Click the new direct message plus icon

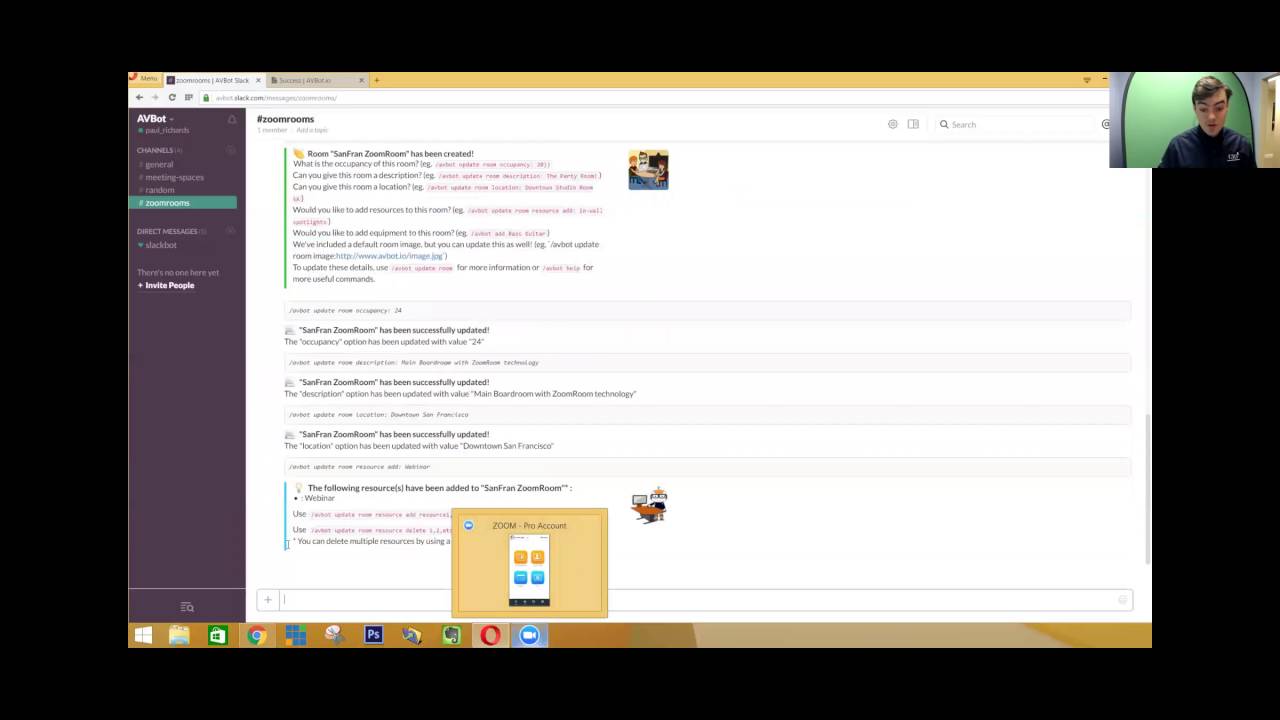click(231, 231)
